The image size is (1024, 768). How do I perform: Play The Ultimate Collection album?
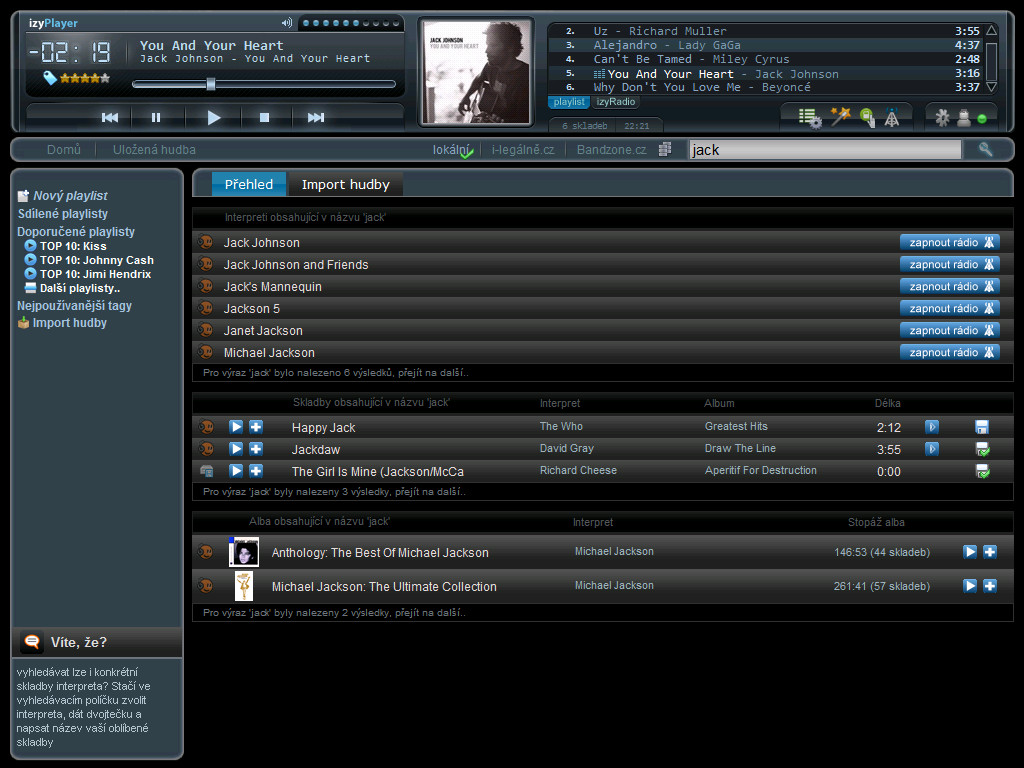(970, 586)
